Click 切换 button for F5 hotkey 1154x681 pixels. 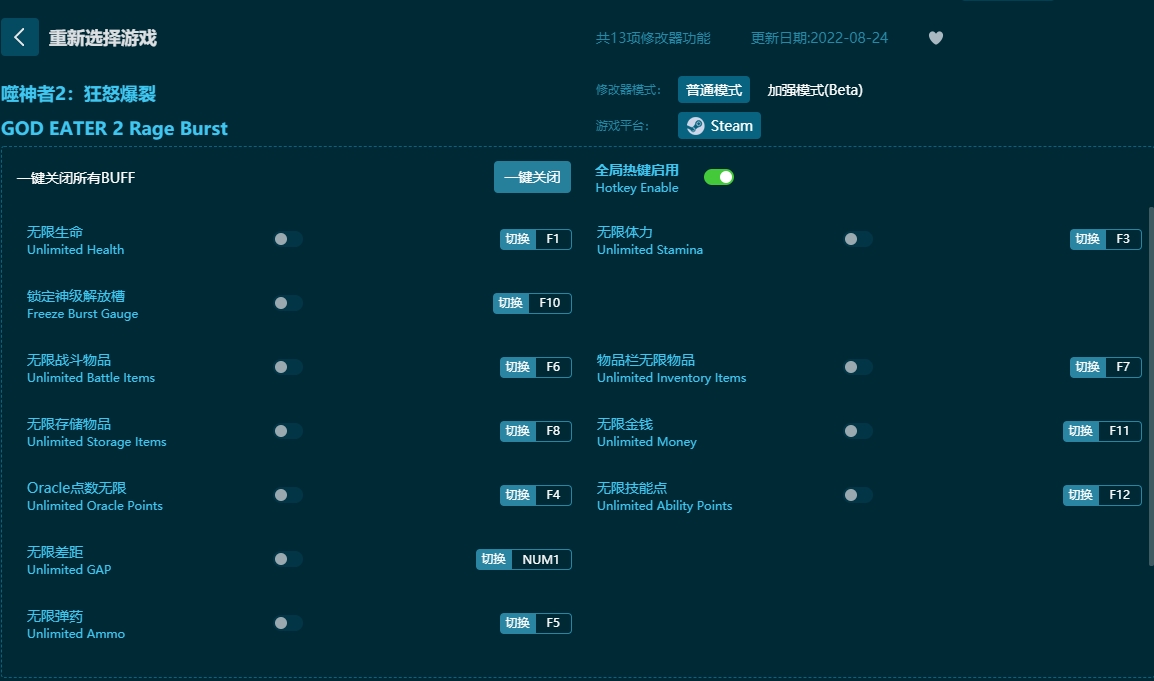click(x=518, y=624)
